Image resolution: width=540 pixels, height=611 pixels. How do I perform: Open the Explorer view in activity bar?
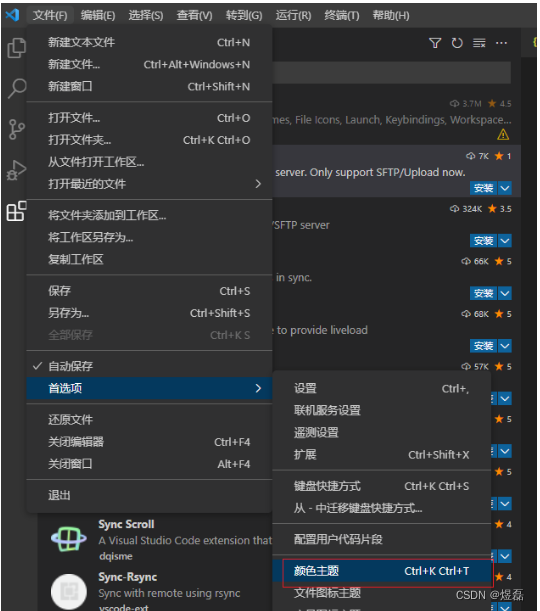point(16,48)
